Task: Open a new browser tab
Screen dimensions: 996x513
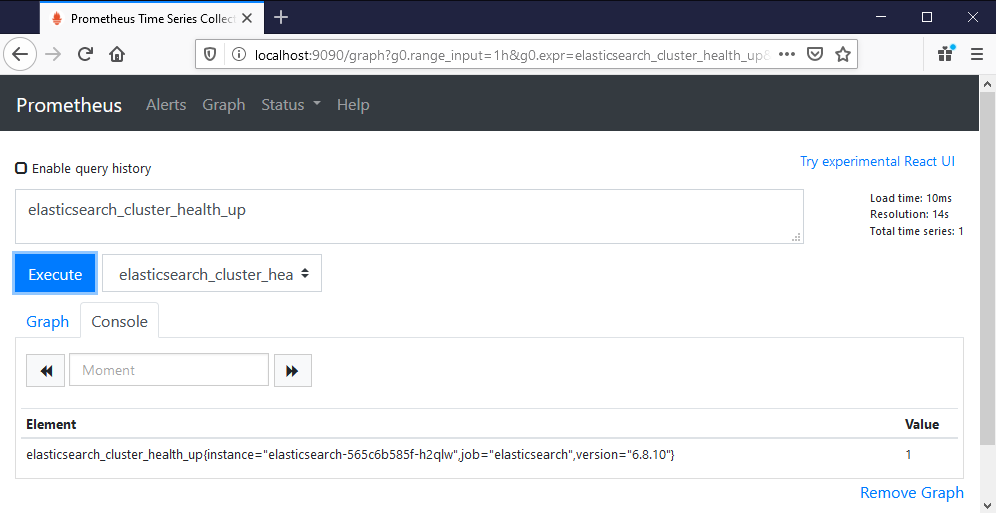Action: 281,17
